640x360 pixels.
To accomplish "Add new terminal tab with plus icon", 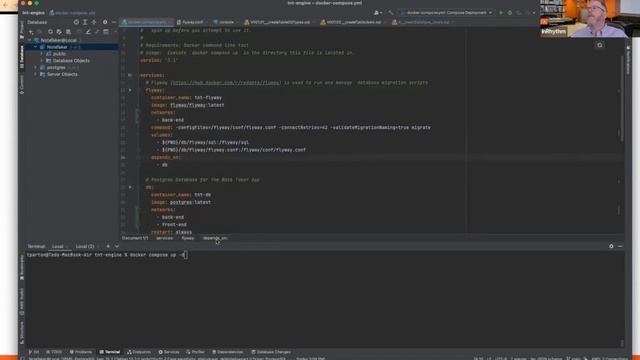I will (x=108, y=246).
